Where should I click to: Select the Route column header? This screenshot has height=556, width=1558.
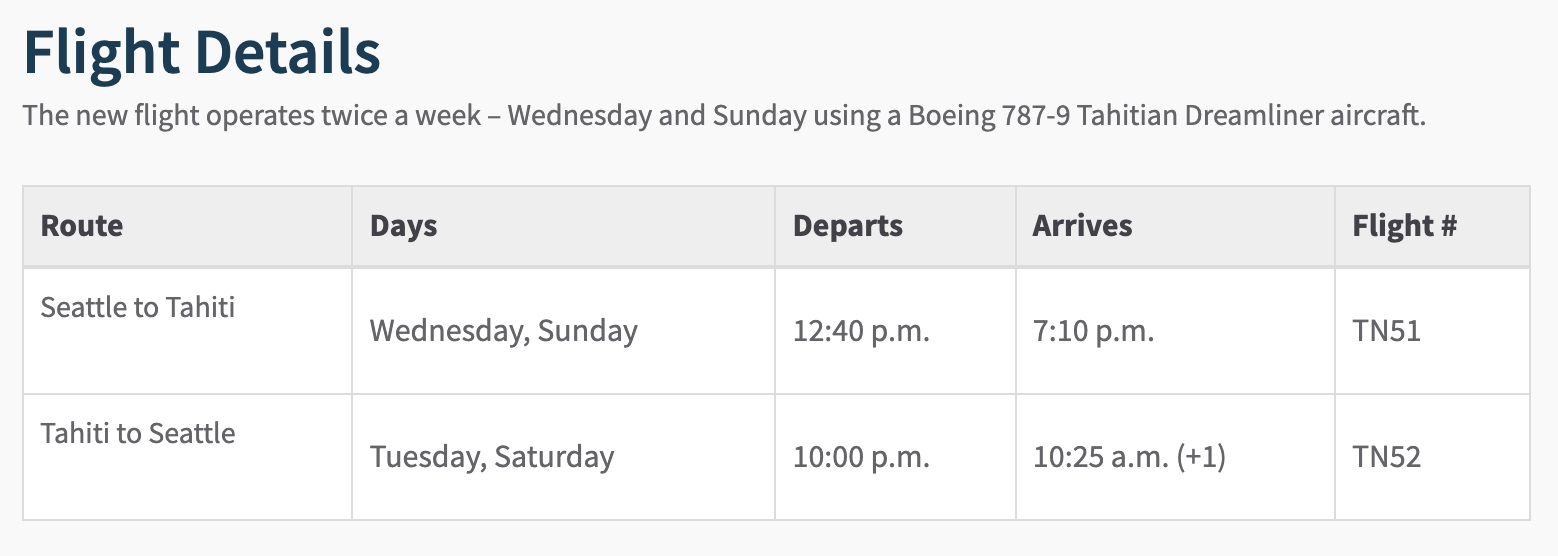click(81, 226)
